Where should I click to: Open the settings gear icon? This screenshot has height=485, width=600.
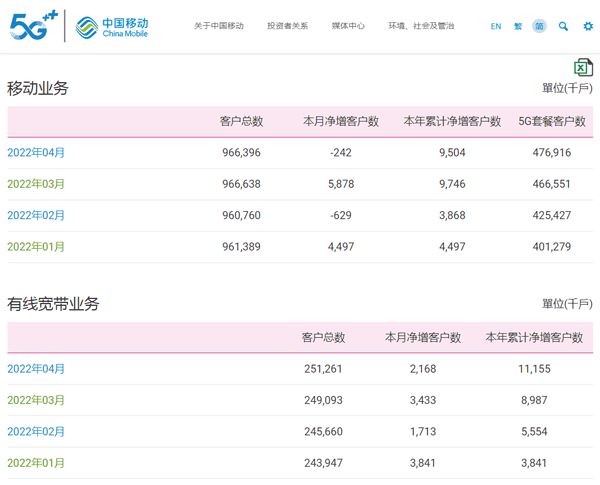pos(587,26)
